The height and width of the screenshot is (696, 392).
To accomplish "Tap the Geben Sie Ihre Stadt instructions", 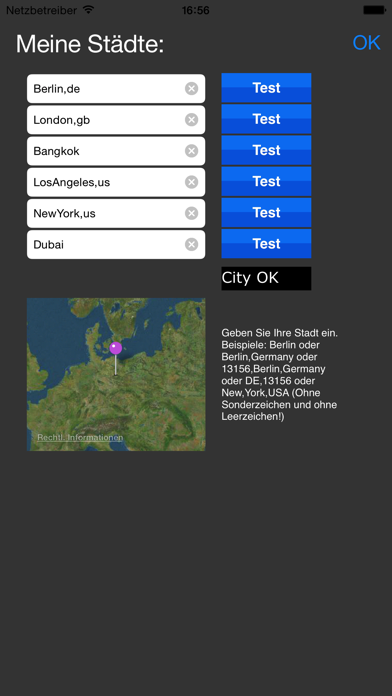I will (280, 375).
